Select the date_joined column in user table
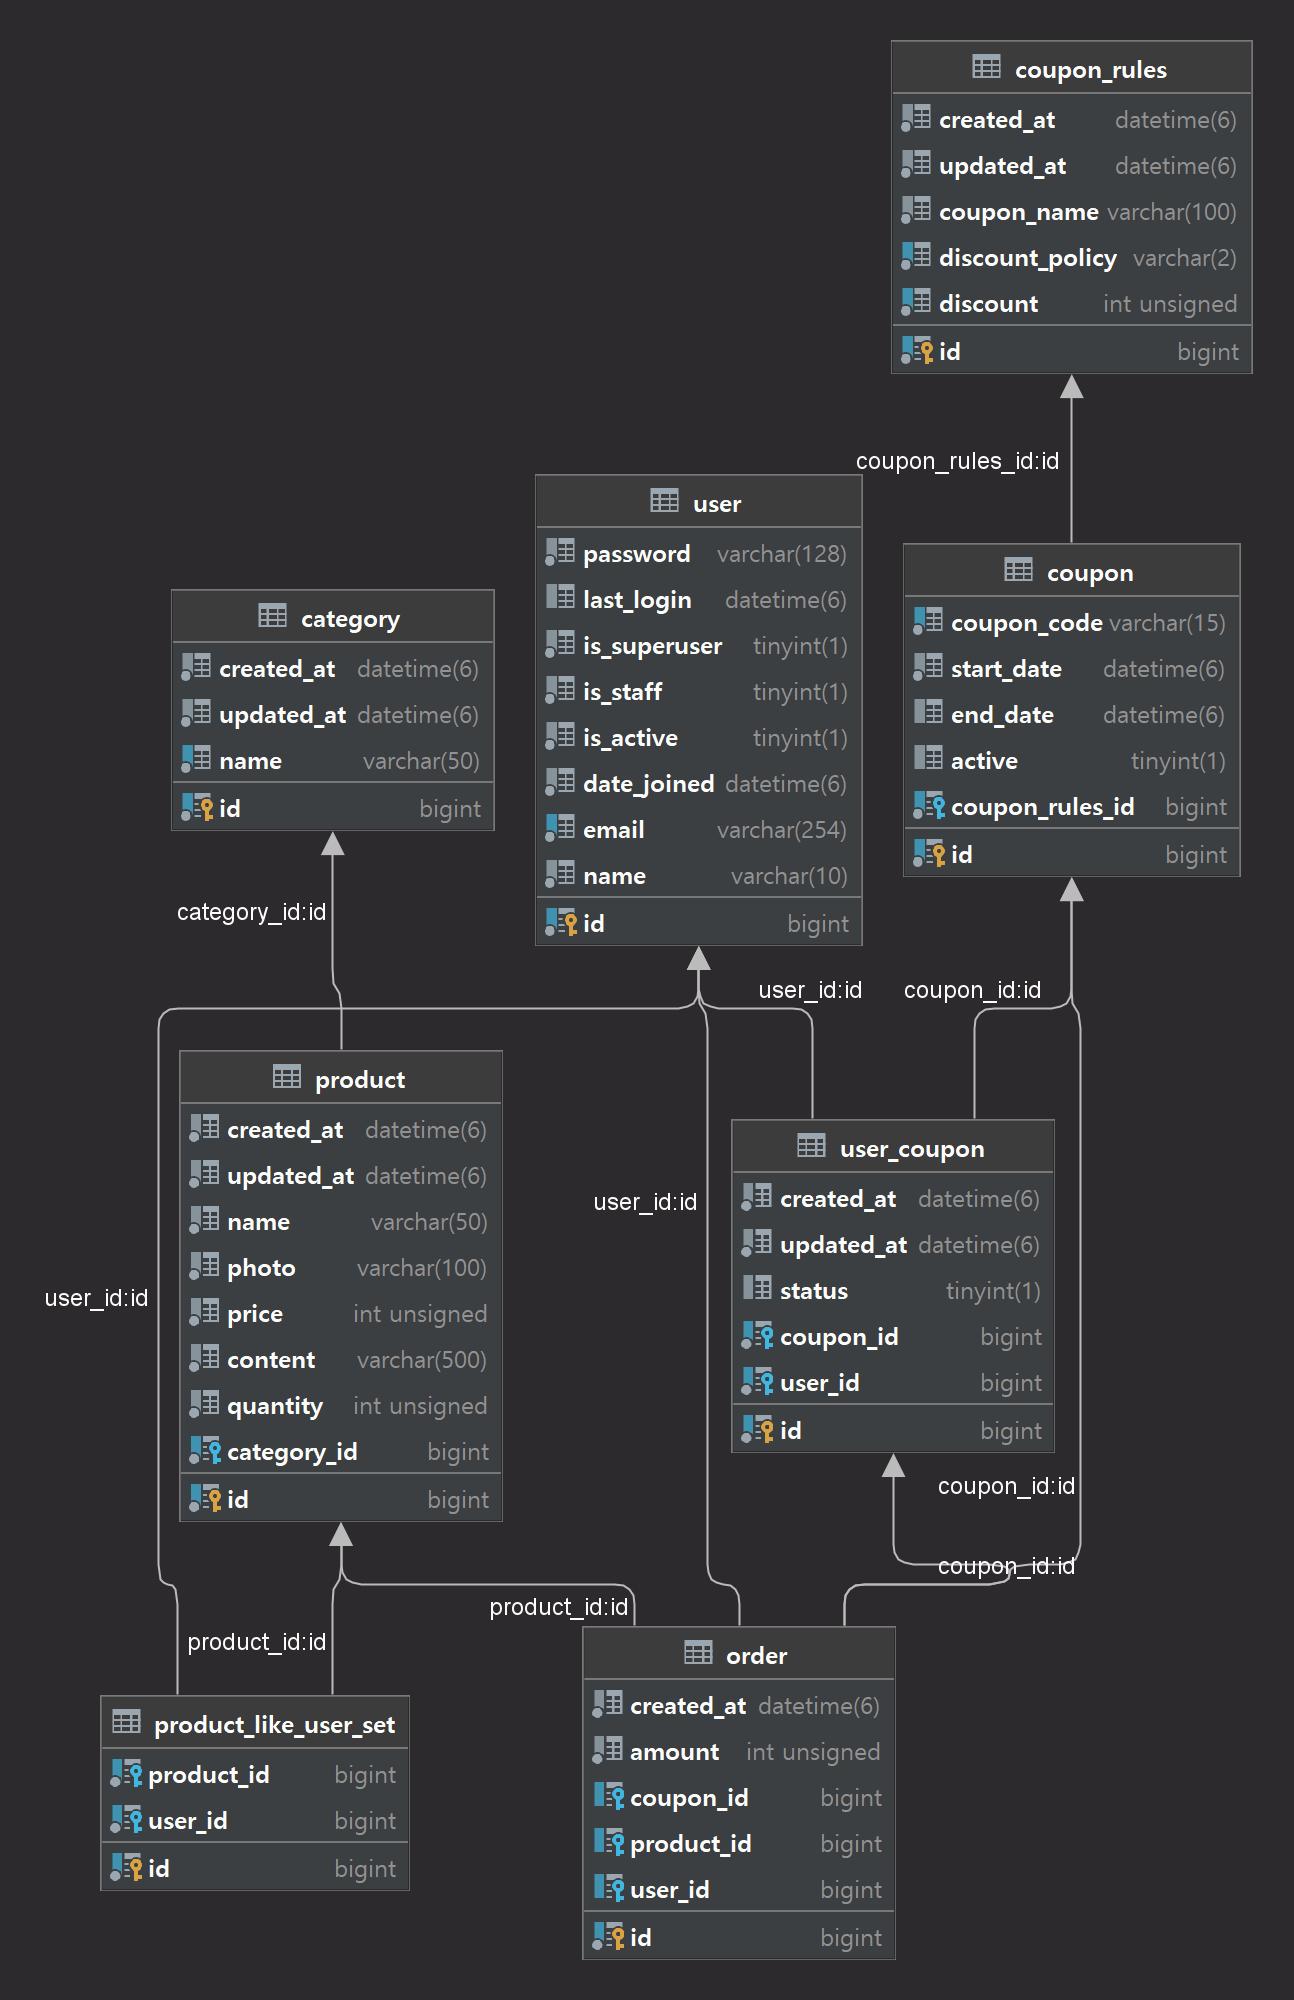Viewport: 1294px width, 2000px height. [x=698, y=783]
